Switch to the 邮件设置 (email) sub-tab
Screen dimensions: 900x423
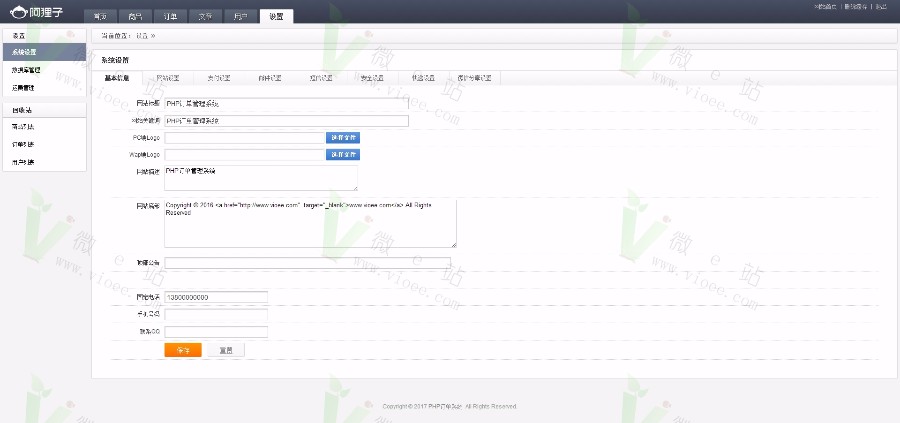270,78
